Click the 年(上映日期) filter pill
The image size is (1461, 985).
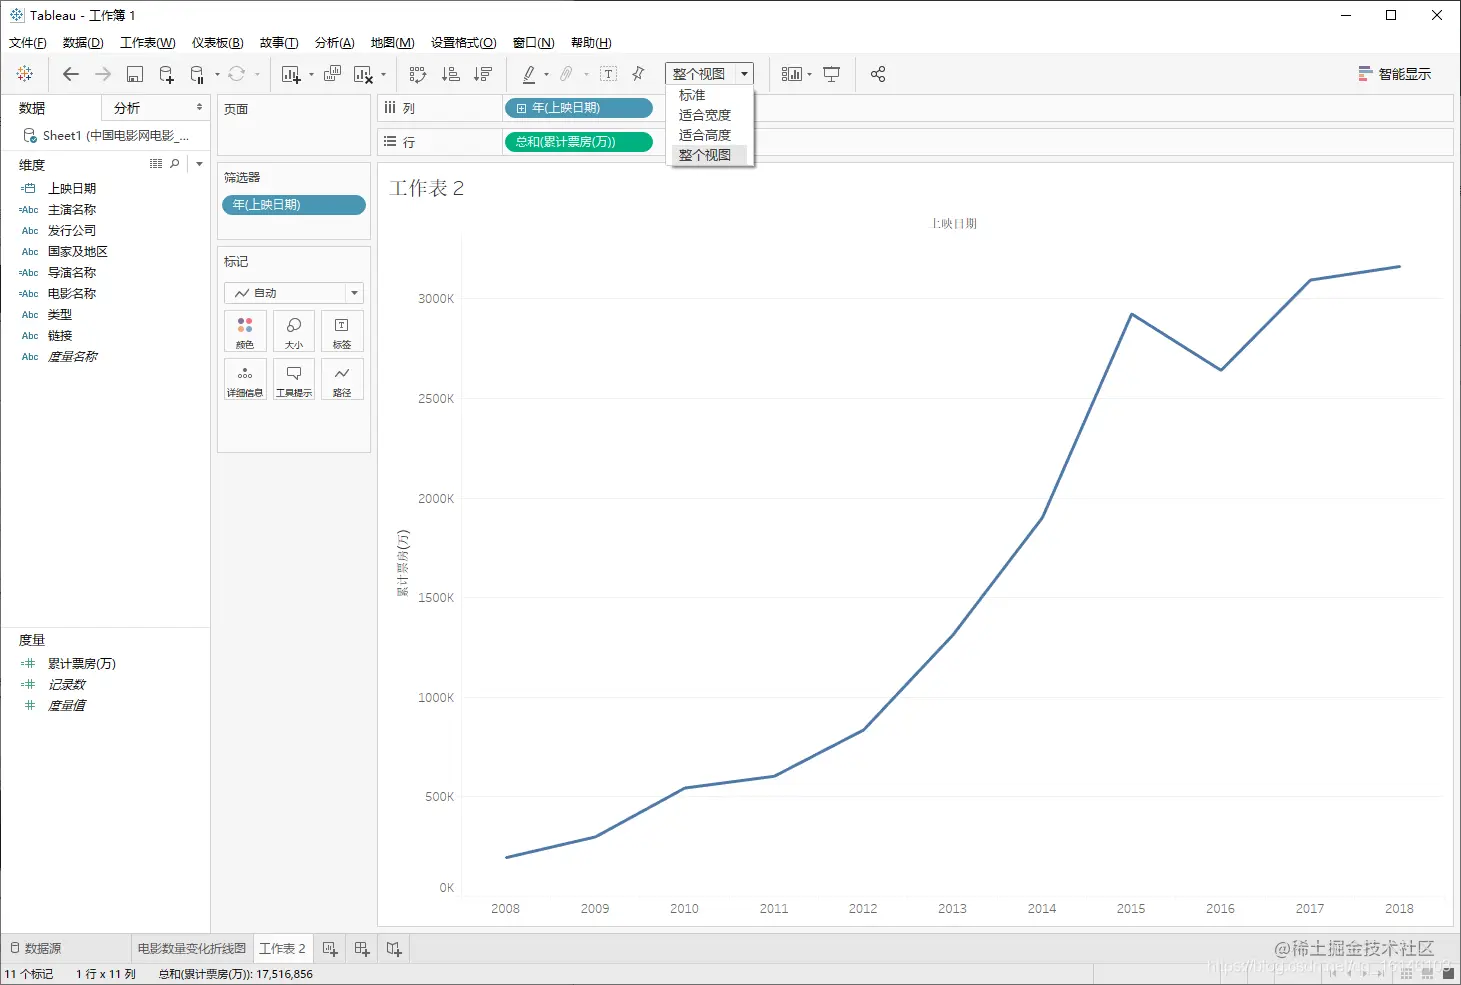tap(294, 205)
